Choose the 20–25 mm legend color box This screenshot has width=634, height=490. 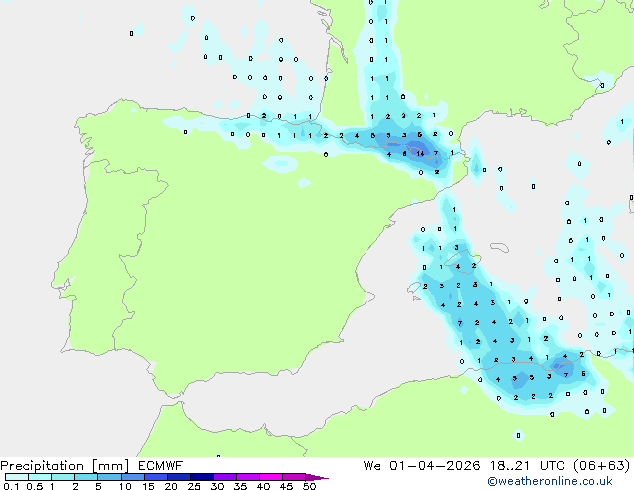point(179,477)
